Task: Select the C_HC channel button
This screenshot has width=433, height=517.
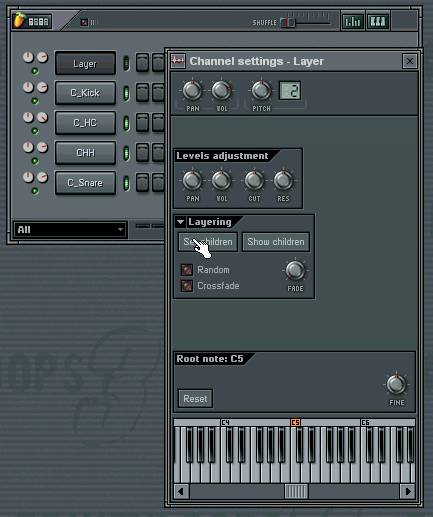Action: [x=85, y=123]
